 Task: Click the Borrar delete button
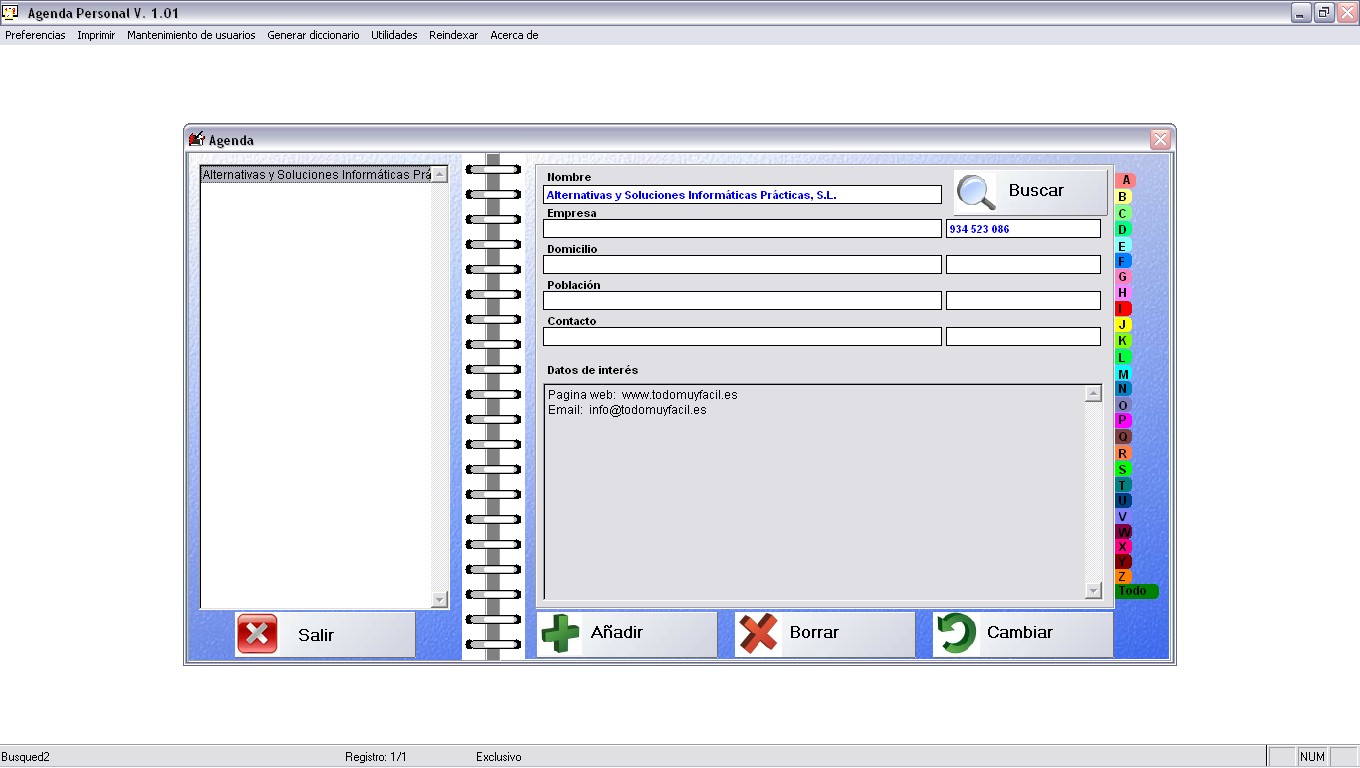pos(825,633)
